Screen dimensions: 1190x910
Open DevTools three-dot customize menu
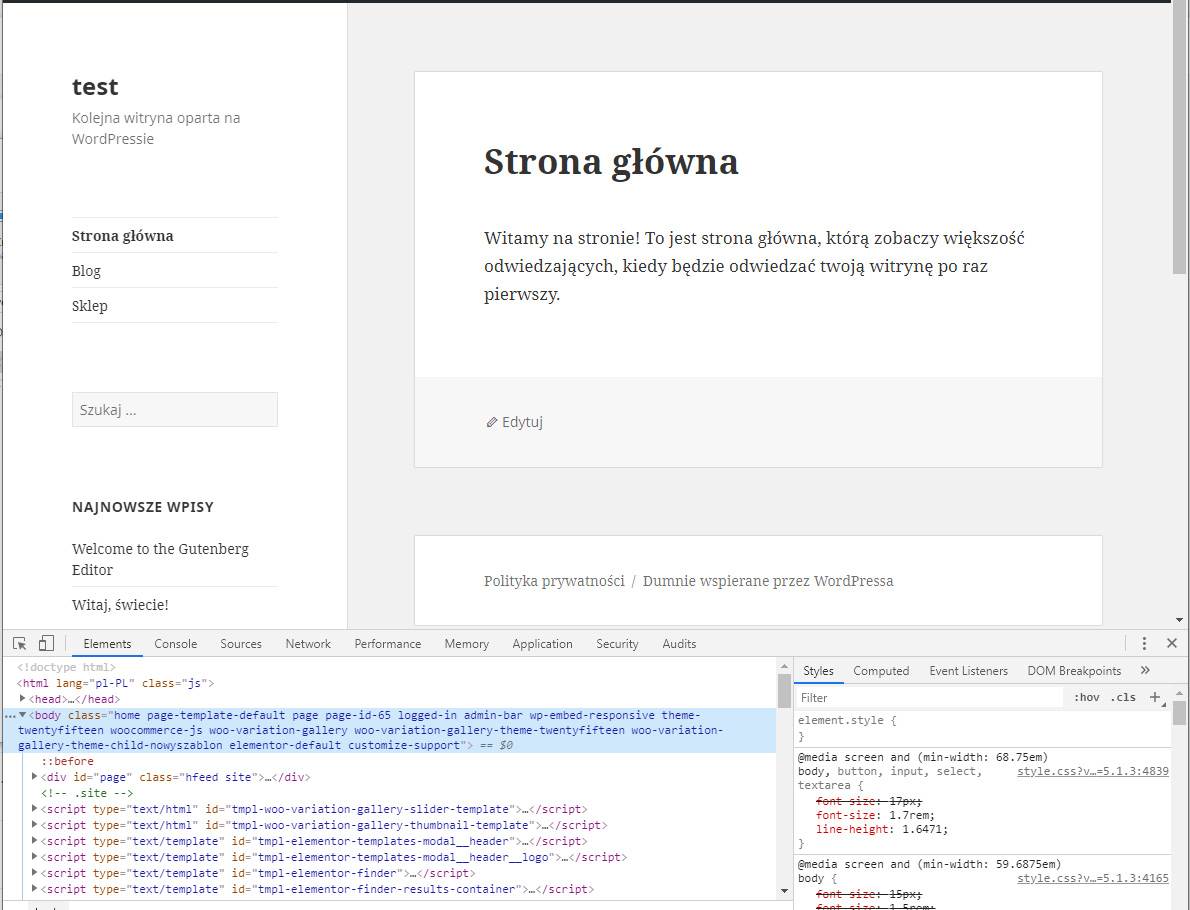[1144, 644]
